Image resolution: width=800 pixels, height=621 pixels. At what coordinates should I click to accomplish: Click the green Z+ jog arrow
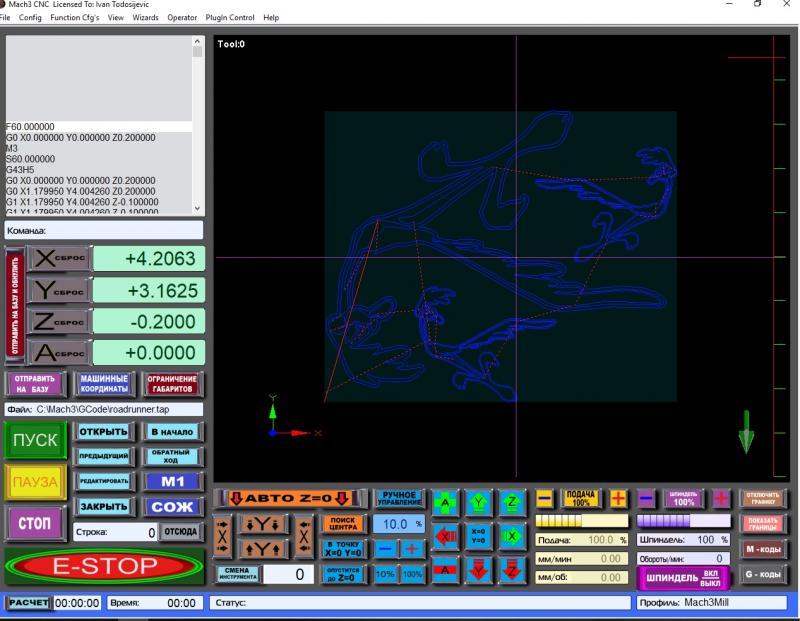(x=512, y=500)
